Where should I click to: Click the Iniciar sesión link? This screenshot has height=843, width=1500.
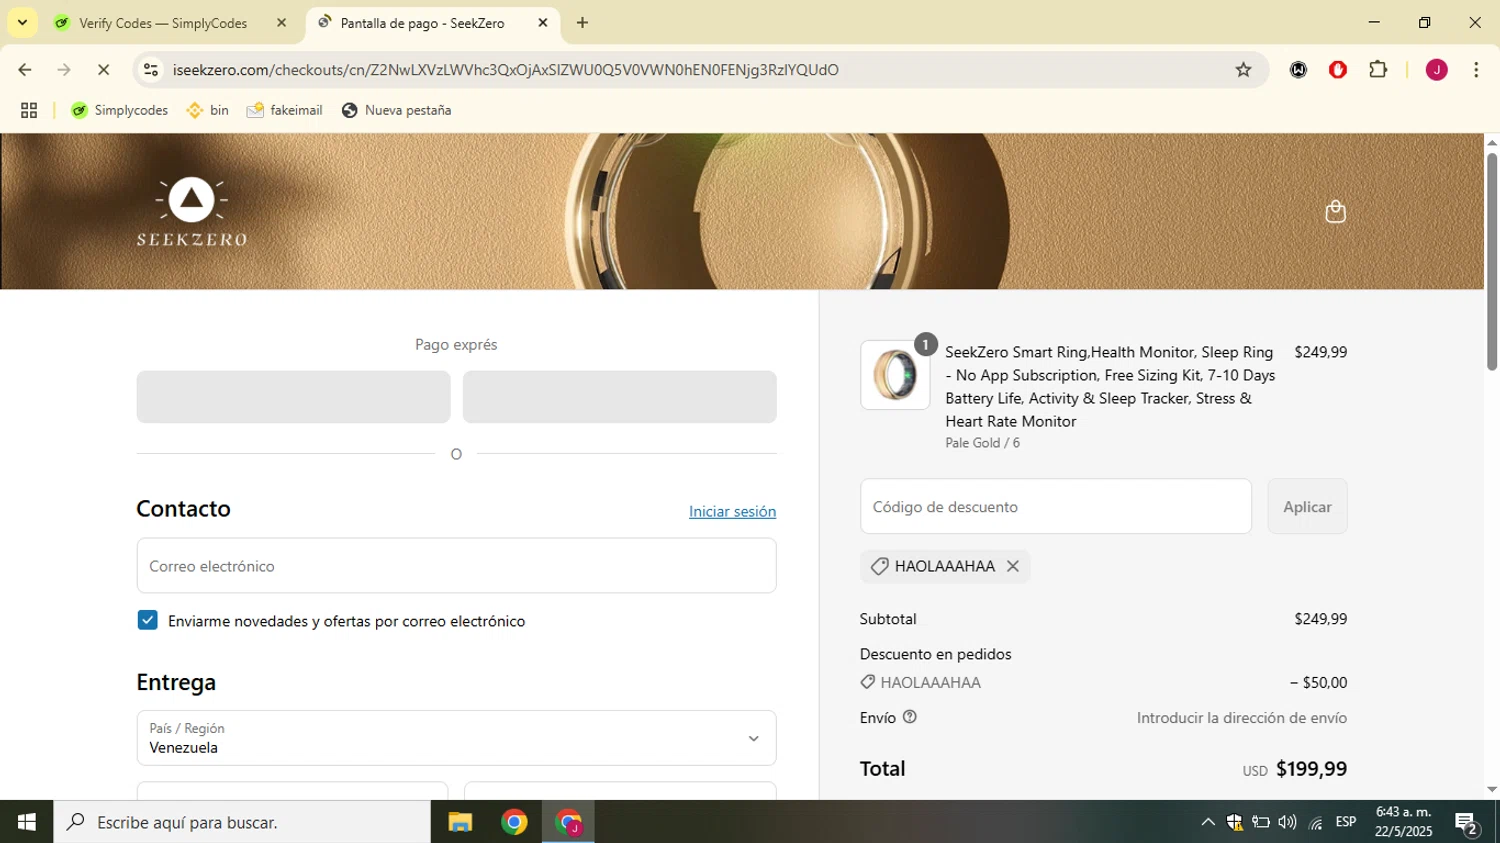[732, 511]
